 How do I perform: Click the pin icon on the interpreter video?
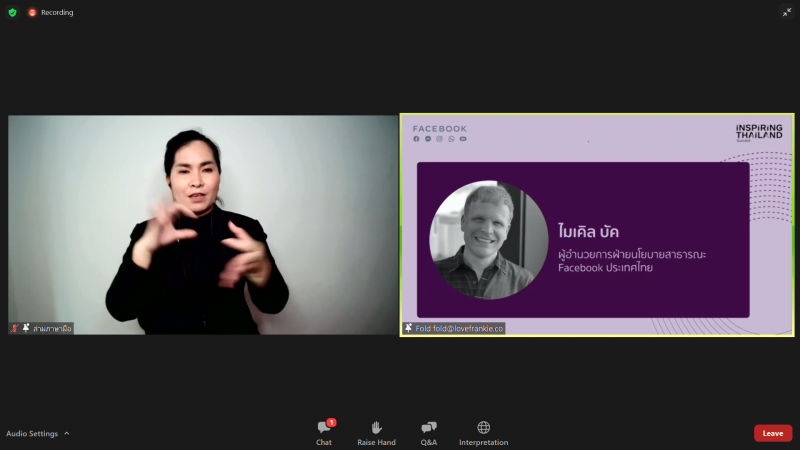[26, 328]
